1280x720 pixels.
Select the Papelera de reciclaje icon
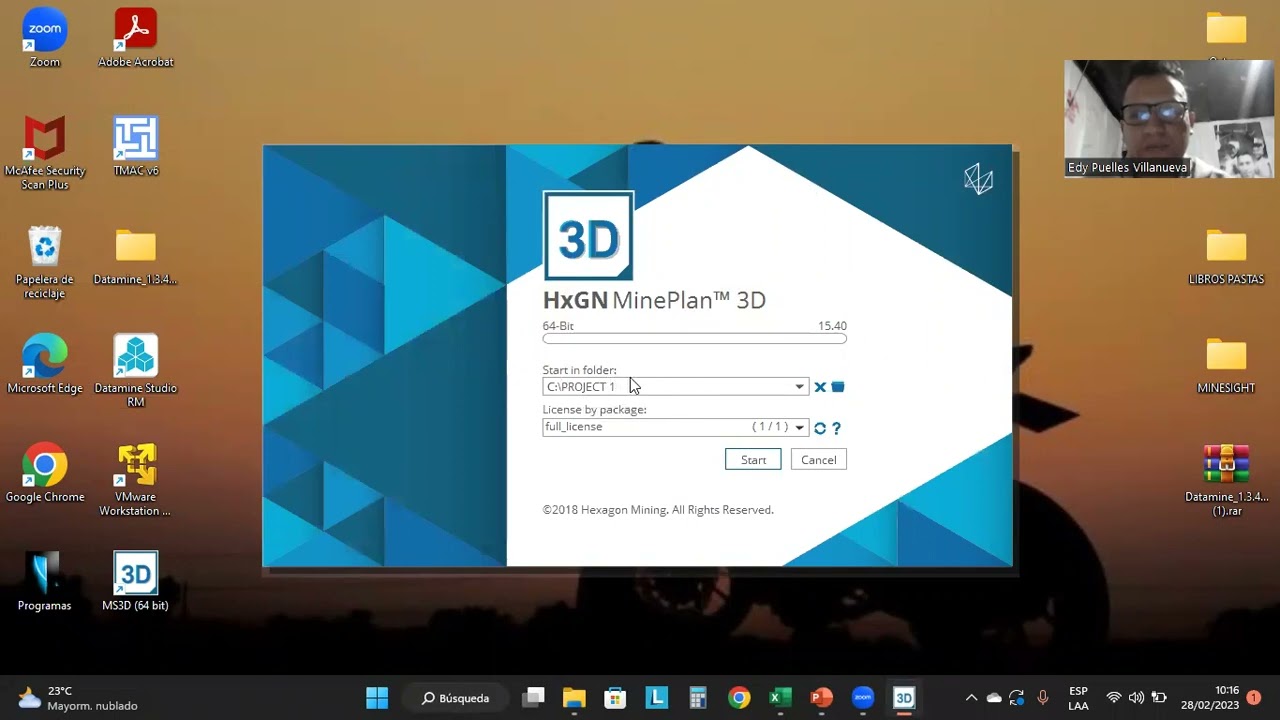click(x=45, y=263)
